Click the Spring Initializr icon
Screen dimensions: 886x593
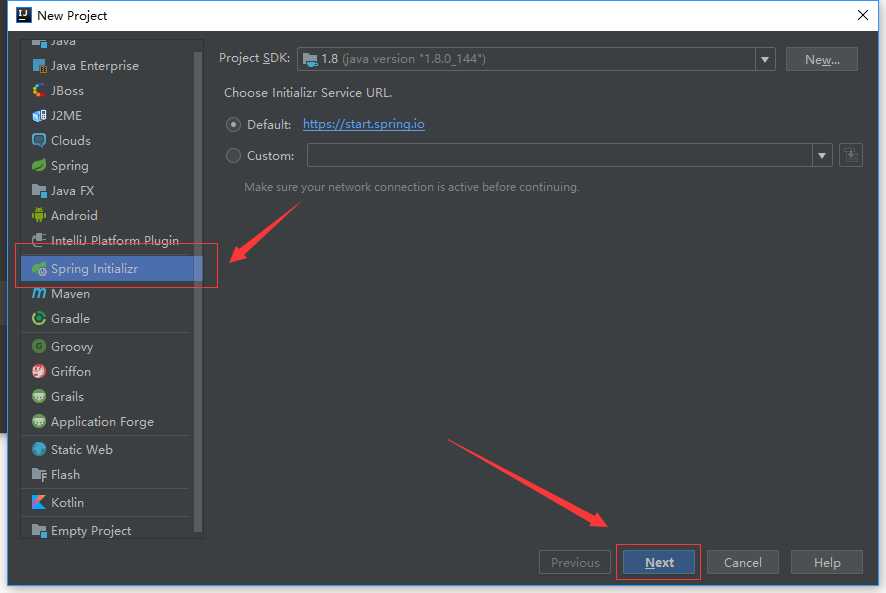[39, 269]
